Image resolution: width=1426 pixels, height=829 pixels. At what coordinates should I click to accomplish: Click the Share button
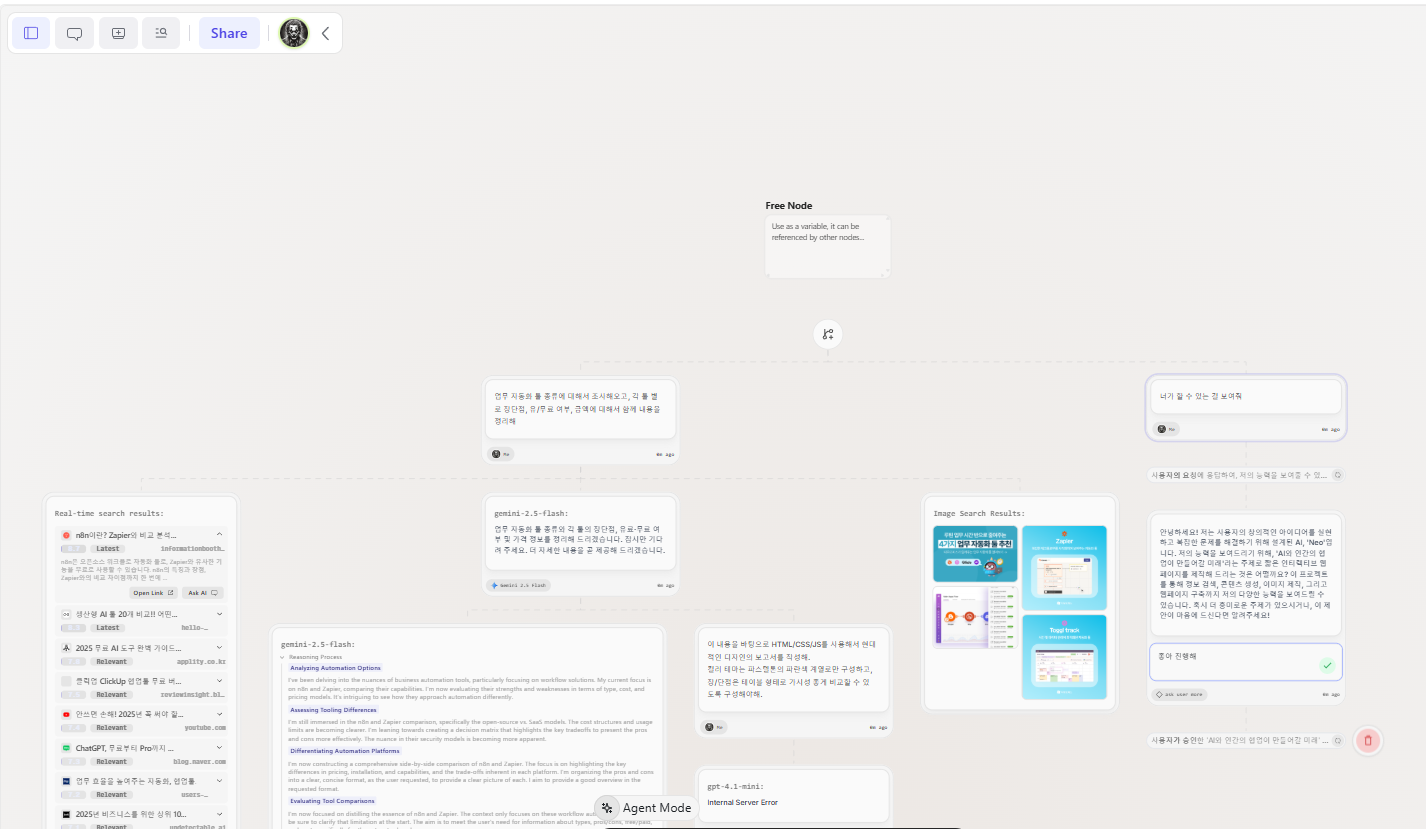[229, 33]
